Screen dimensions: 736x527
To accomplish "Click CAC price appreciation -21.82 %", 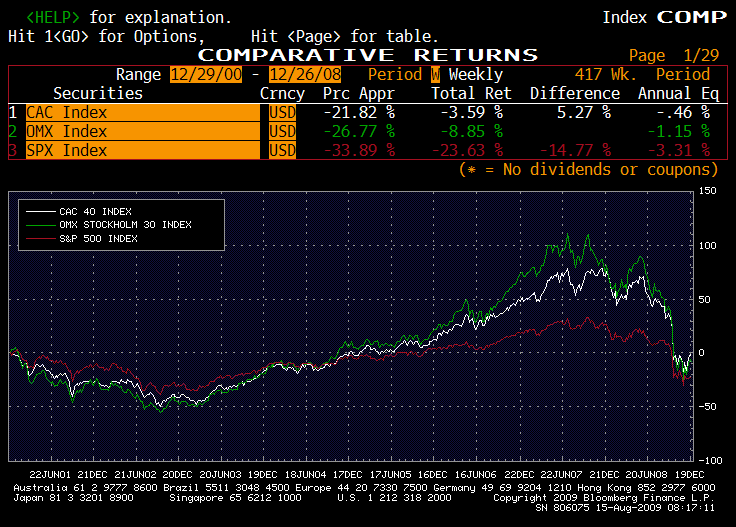I will 359,113.
